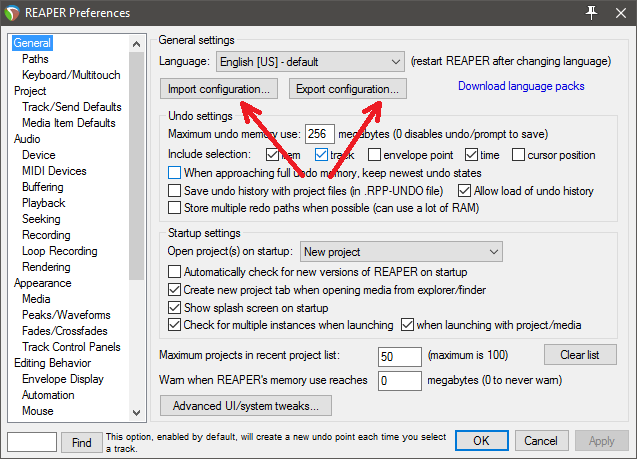Open Loop Recording preferences
Viewport: 637px width, 459px height.
[60, 251]
